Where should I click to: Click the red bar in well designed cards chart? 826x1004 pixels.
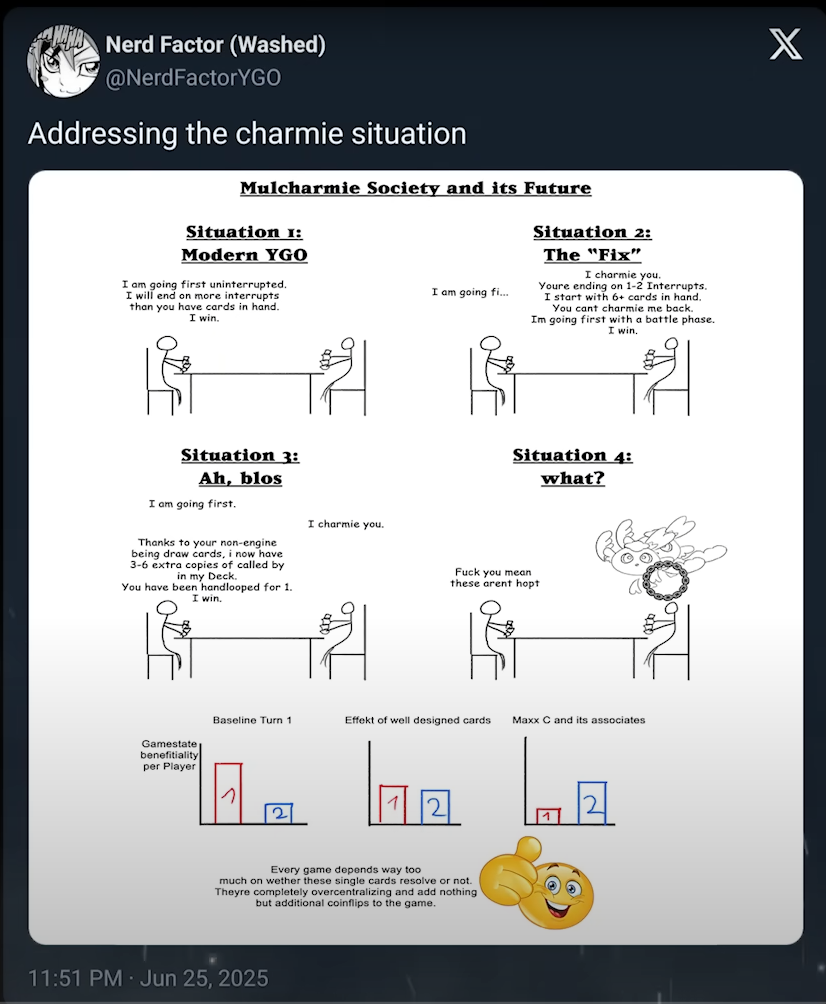[x=393, y=804]
